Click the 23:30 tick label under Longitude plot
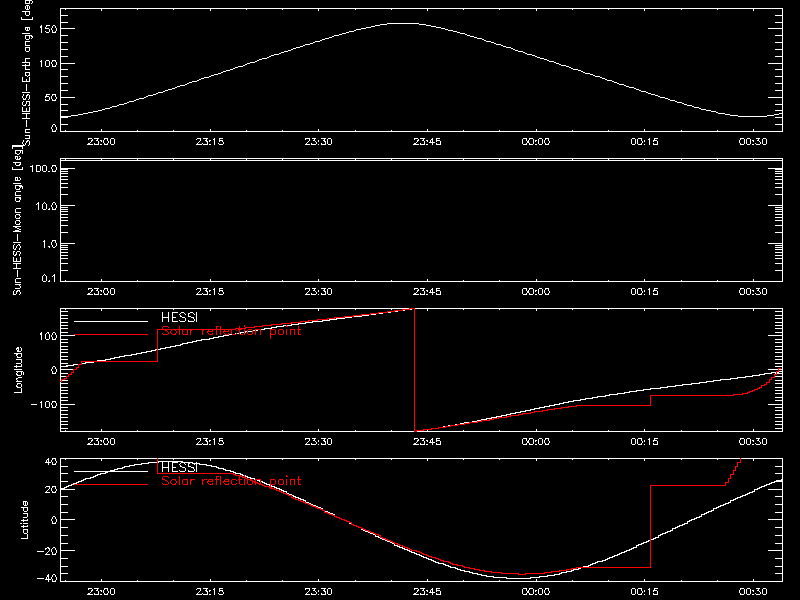Image resolution: width=800 pixels, height=600 pixels. click(x=318, y=442)
